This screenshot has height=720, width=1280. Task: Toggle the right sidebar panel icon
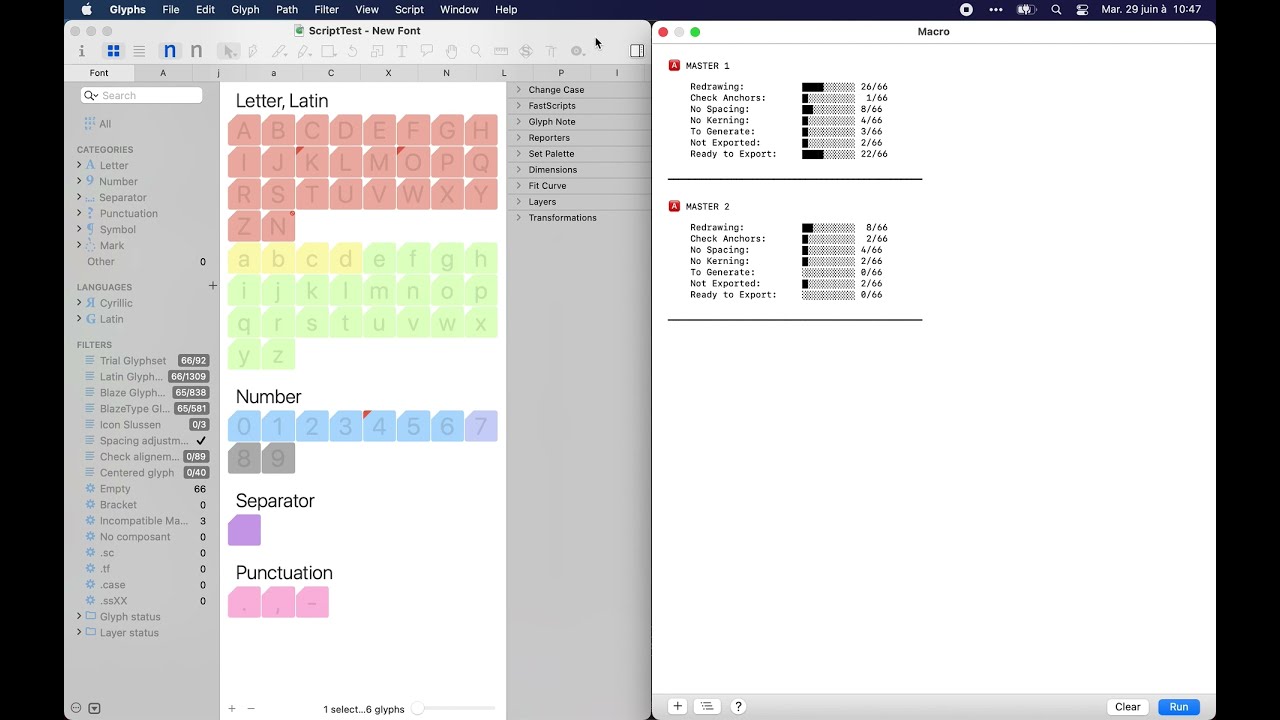coord(637,51)
